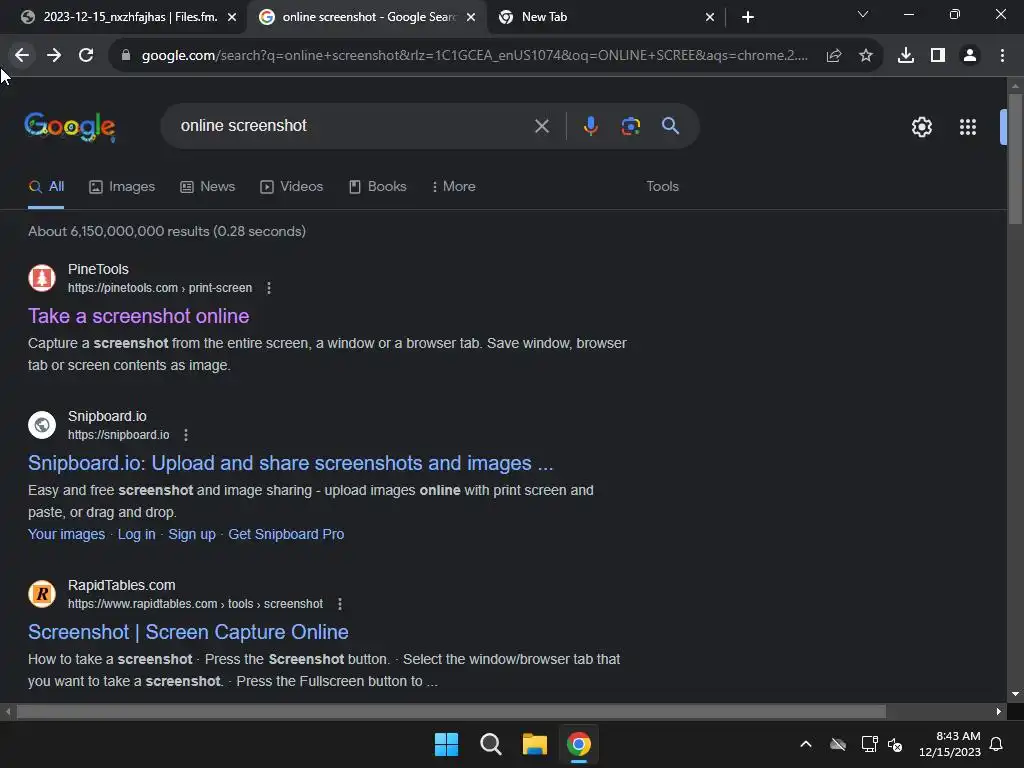Open taskbar clock showing 8:43 AM
Image resolution: width=1024 pixels, height=768 pixels.
pos(950,744)
